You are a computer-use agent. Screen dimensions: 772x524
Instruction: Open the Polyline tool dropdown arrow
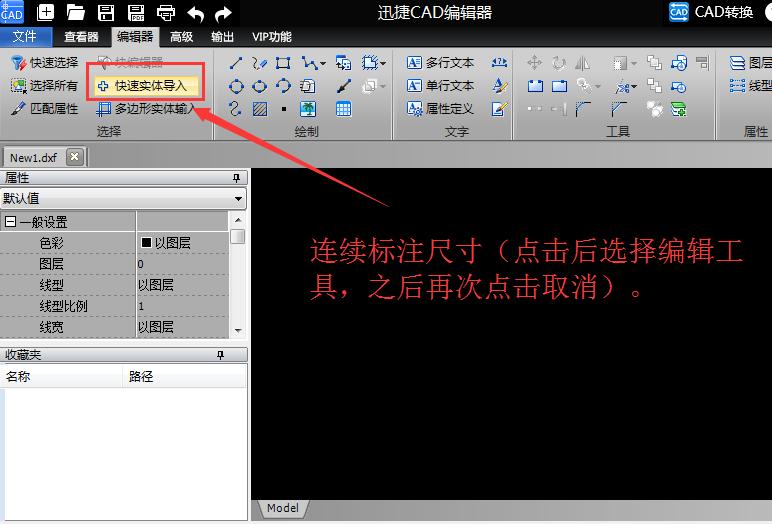pyautogui.click(x=322, y=64)
